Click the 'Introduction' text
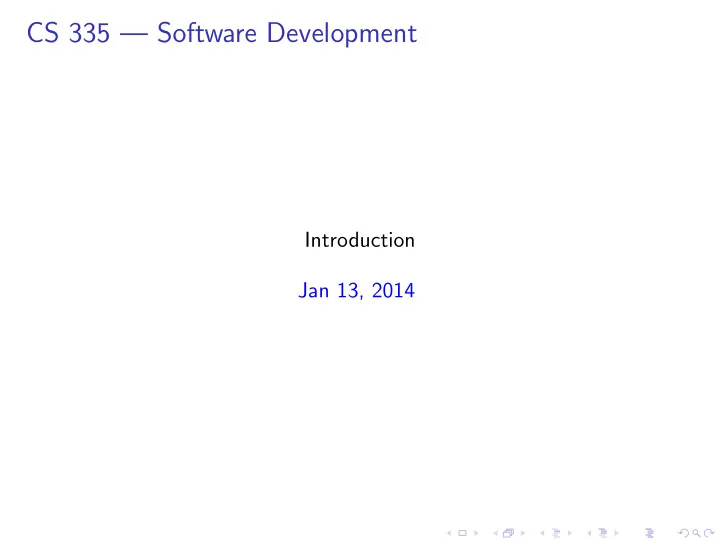This screenshot has height=541, width=720. pos(360,240)
